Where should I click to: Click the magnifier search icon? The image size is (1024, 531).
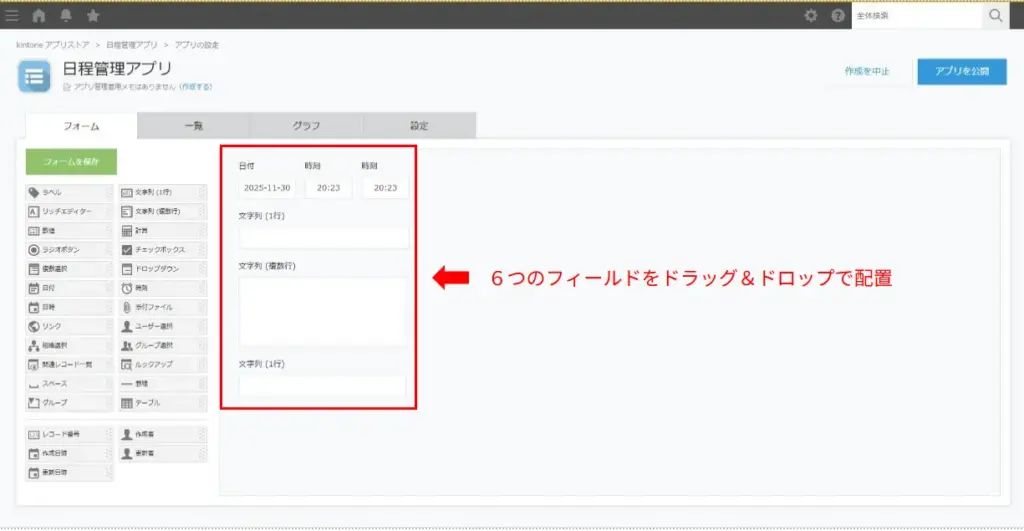(x=995, y=16)
